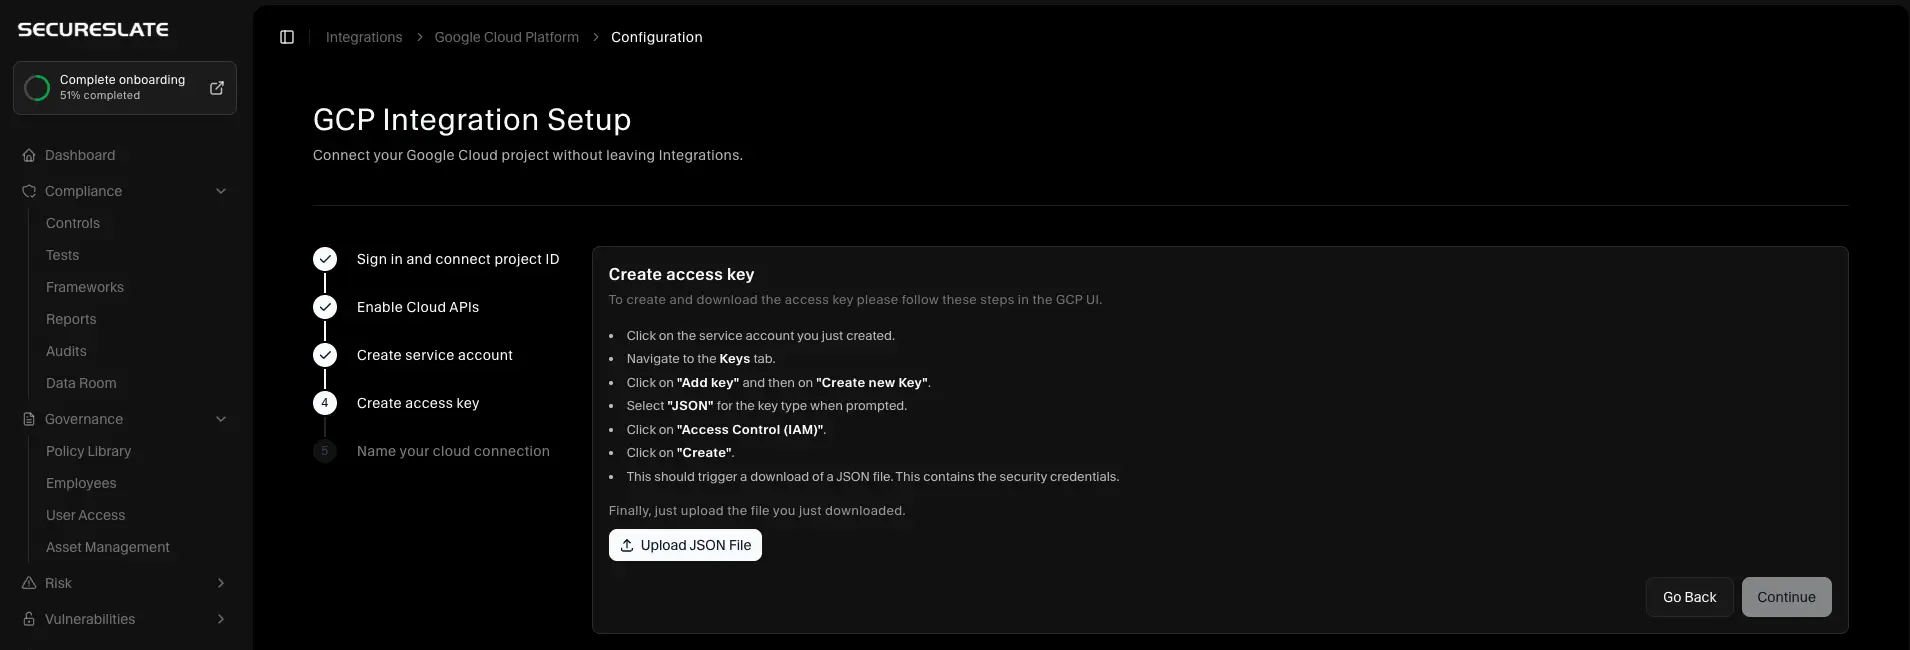Click the 'Access Control (IAM)' instruction line
Image resolution: width=1910 pixels, height=650 pixels.
pyautogui.click(x=726, y=430)
